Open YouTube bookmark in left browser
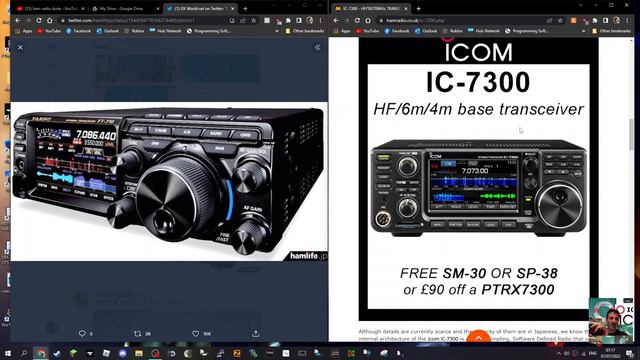Image resolution: width=640 pixels, height=360 pixels. (49, 31)
